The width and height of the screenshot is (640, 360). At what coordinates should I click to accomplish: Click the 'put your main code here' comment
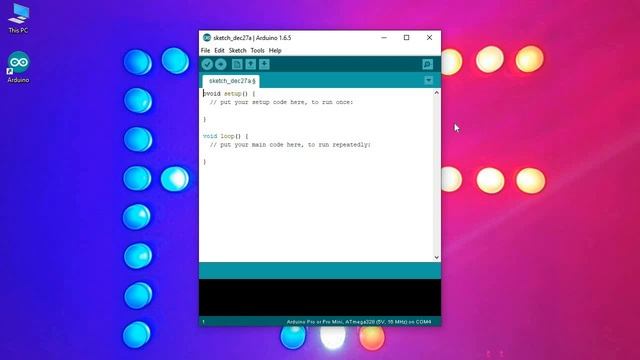tap(290, 144)
